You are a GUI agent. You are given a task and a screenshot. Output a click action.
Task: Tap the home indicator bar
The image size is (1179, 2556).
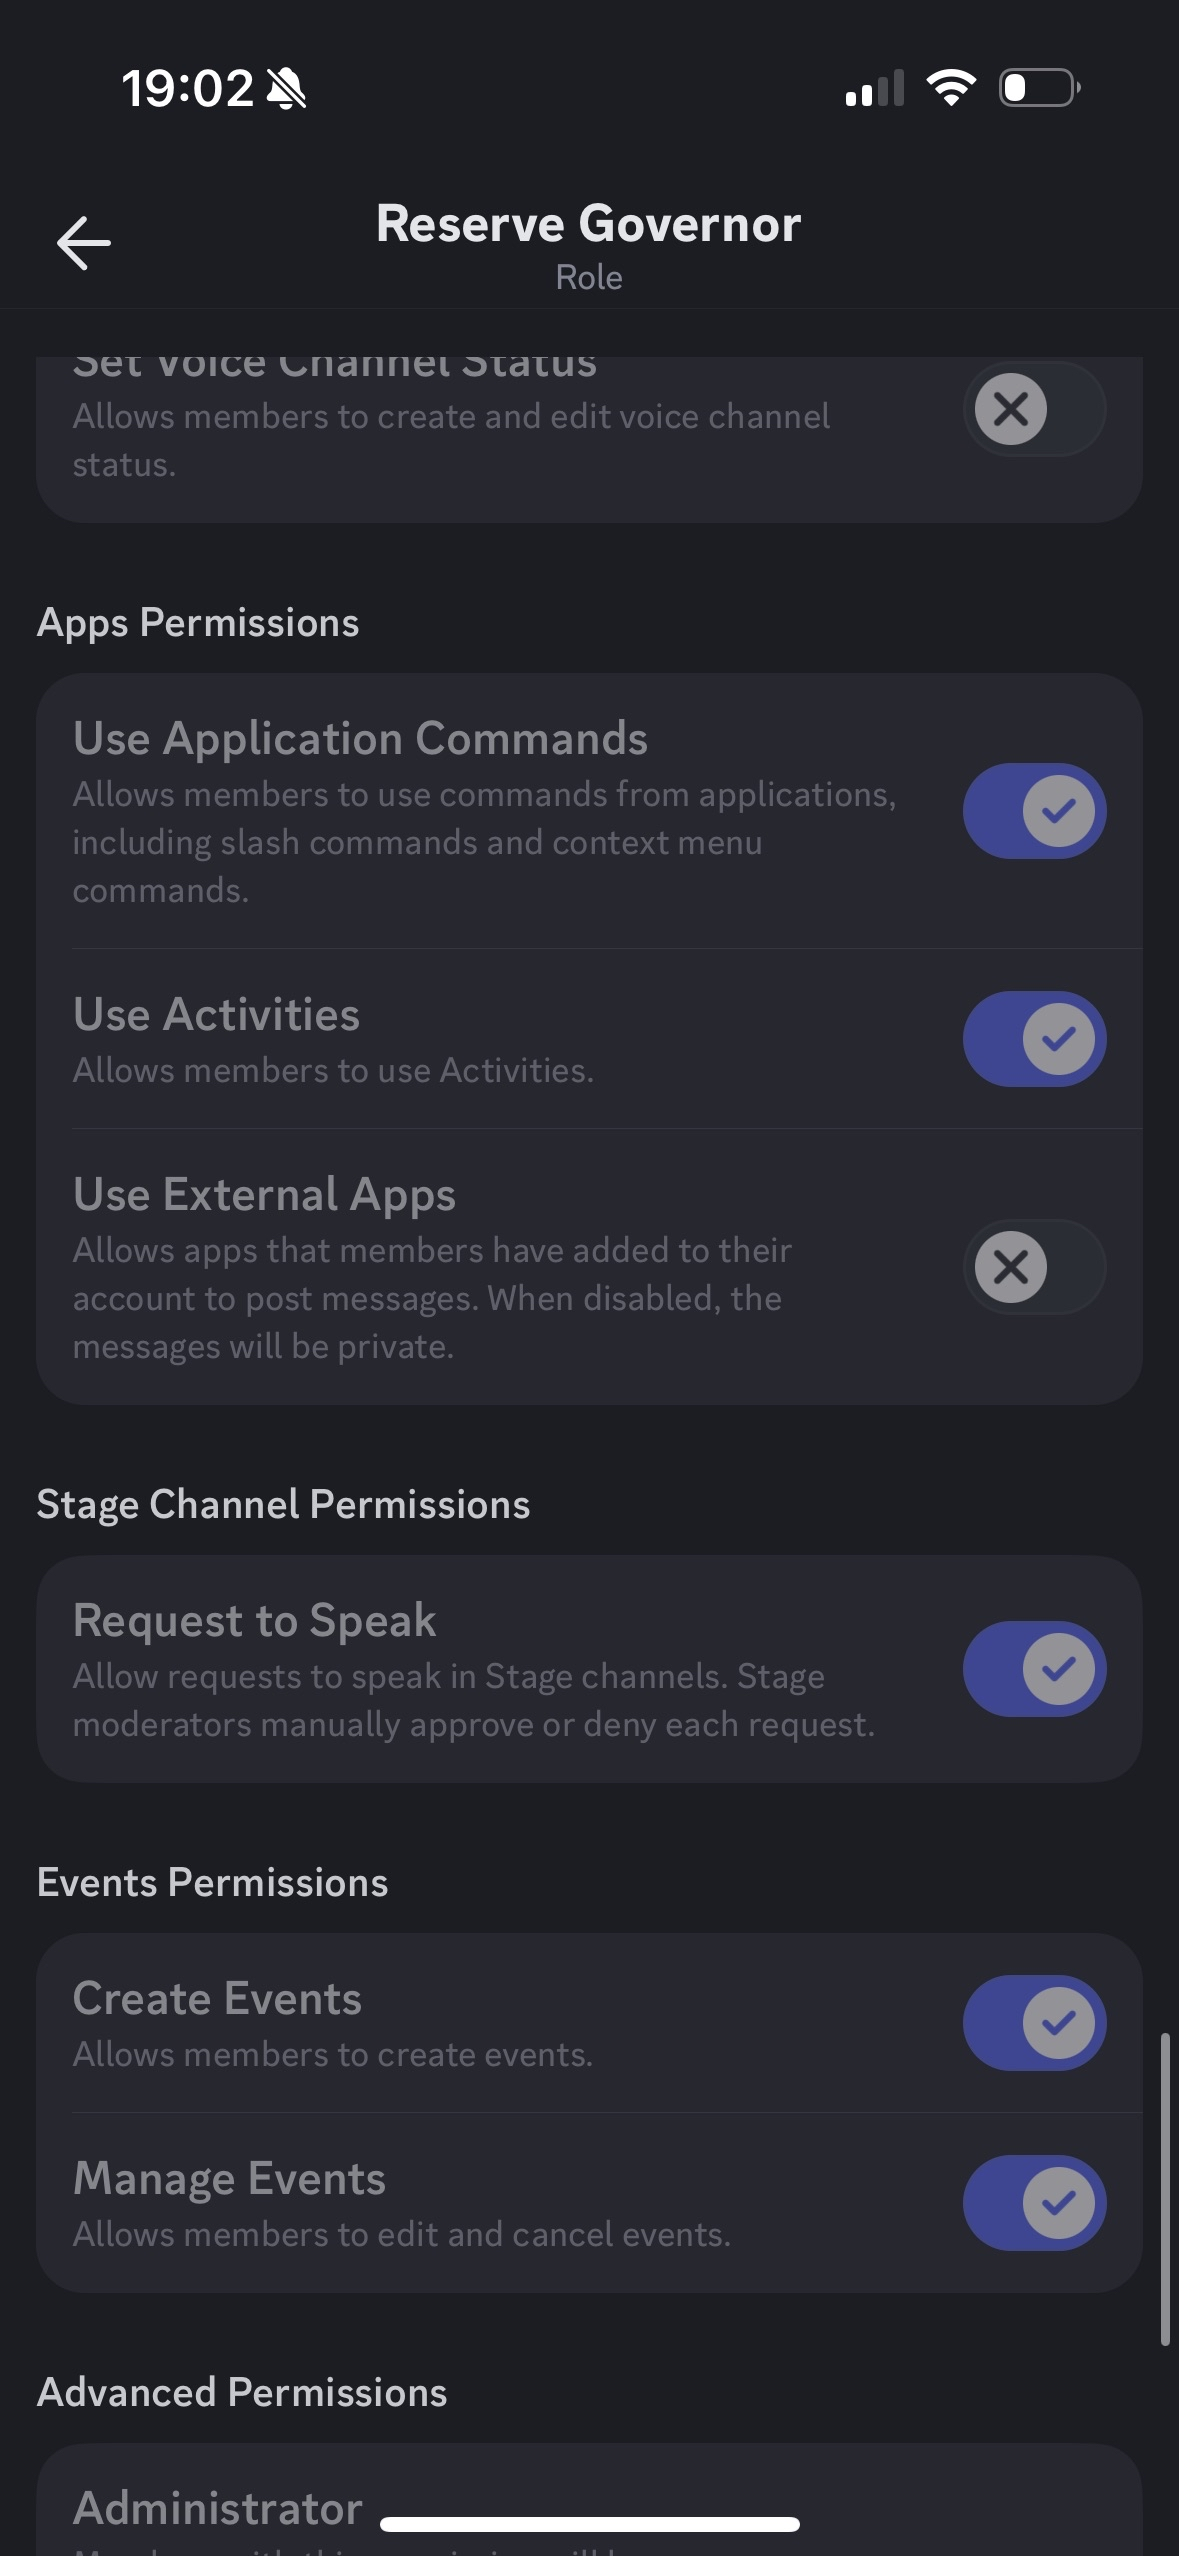(589, 2524)
